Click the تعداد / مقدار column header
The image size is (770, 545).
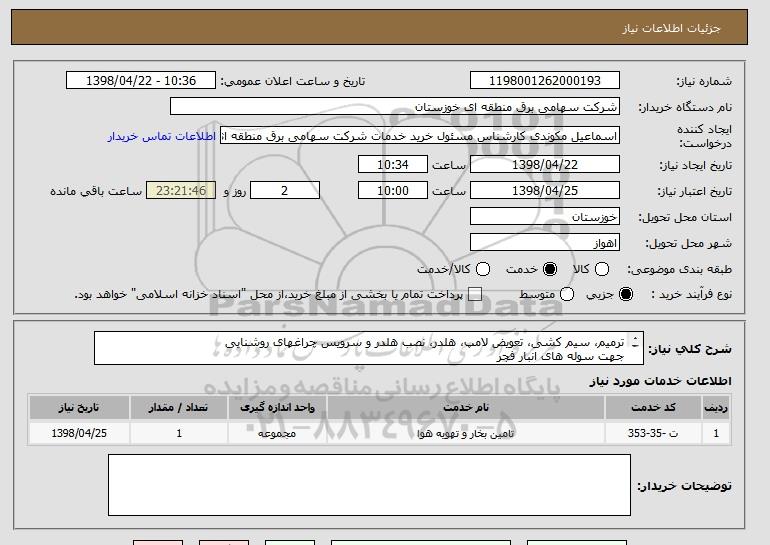pos(179,408)
